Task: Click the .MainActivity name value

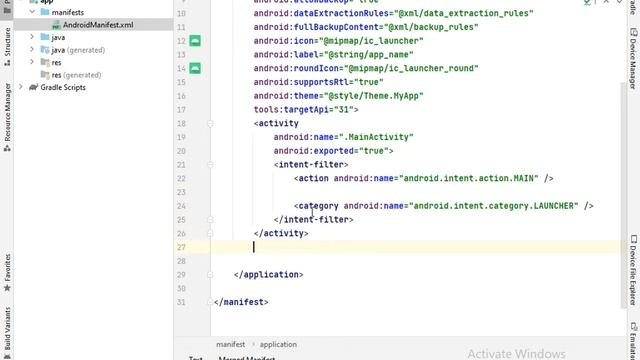Action: (x=376, y=137)
